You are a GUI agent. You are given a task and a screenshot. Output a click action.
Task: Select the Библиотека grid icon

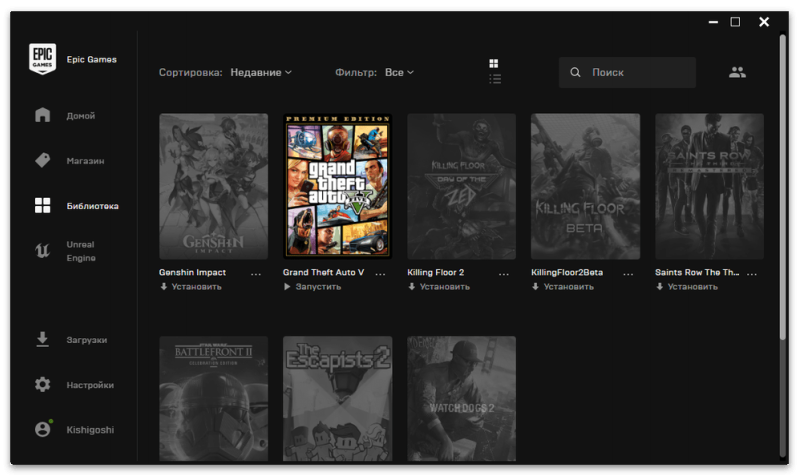42,206
